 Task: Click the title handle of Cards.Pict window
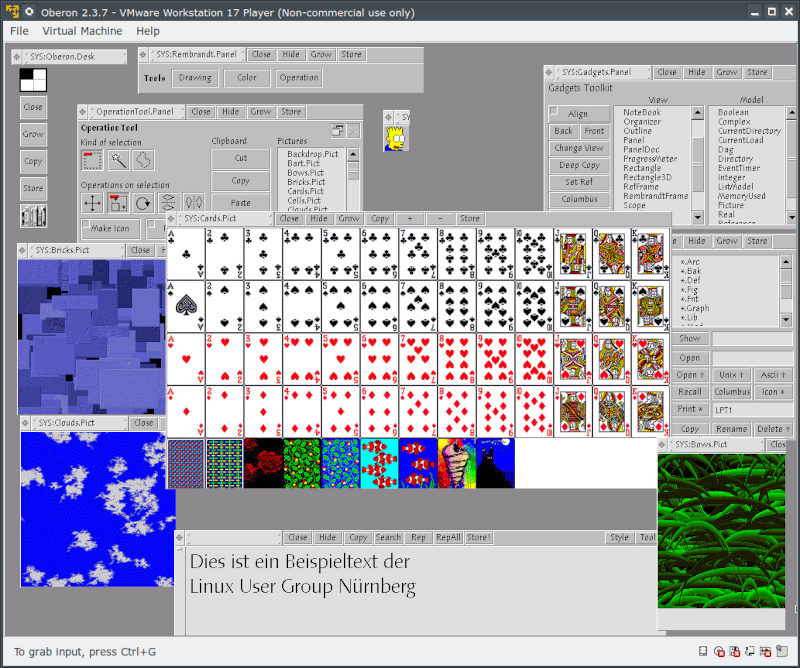pyautogui.click(x=171, y=218)
